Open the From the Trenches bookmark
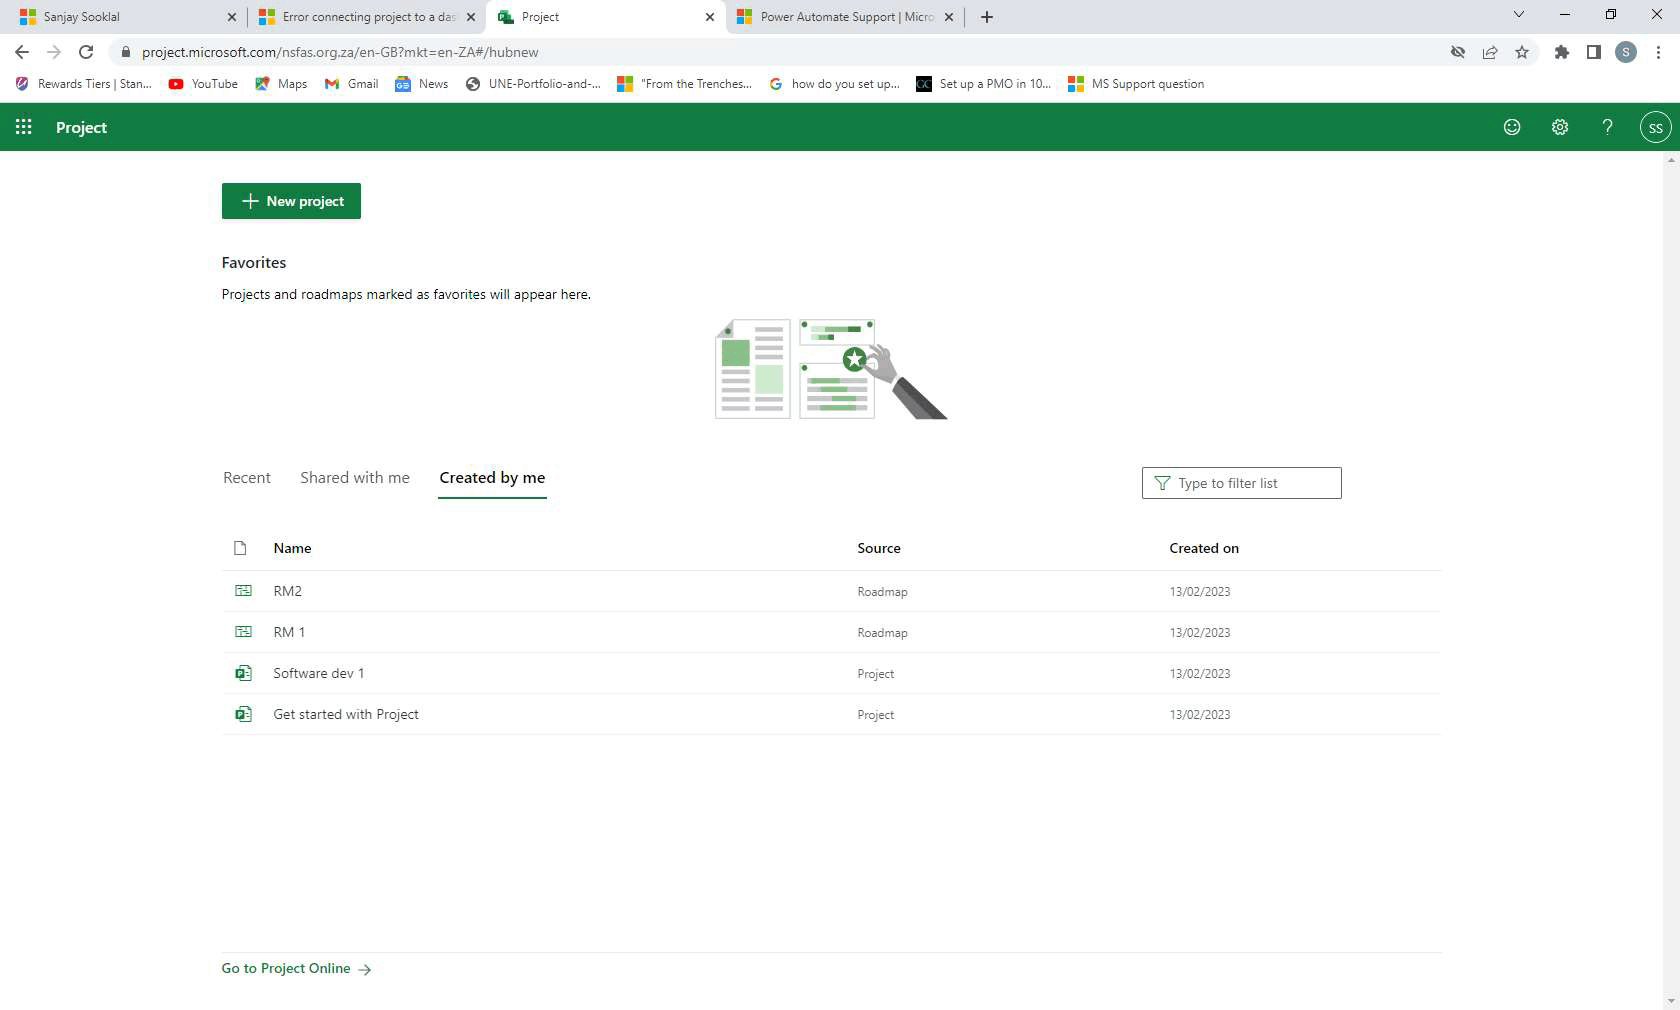 684,84
